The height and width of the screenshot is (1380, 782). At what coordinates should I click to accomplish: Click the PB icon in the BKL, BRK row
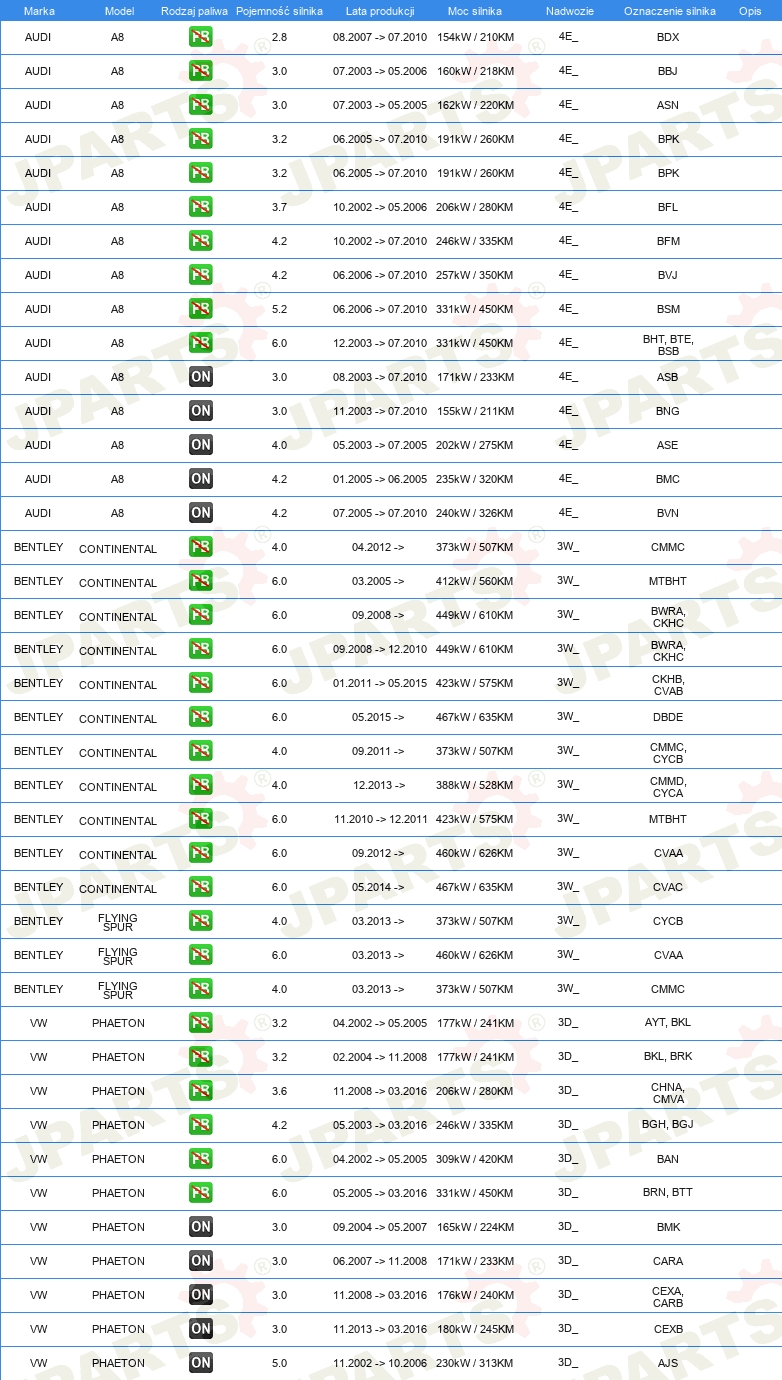(201, 1057)
